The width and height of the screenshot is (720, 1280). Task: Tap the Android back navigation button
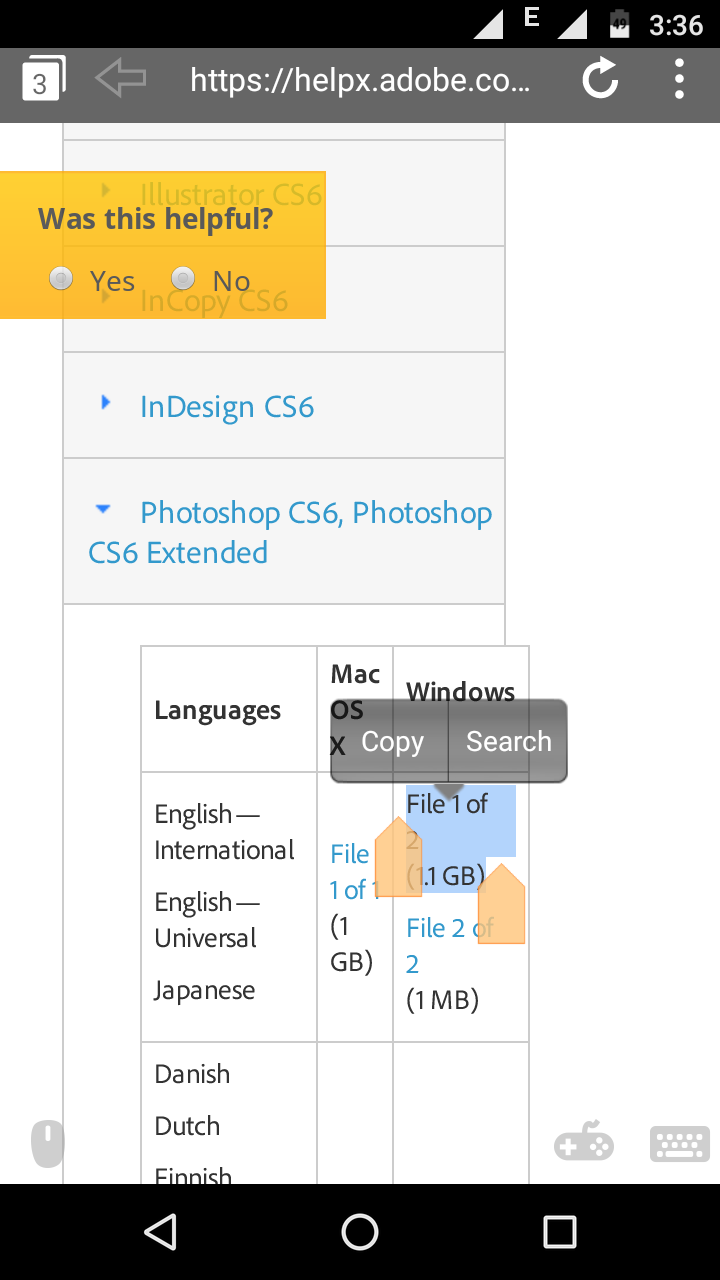(x=160, y=1232)
